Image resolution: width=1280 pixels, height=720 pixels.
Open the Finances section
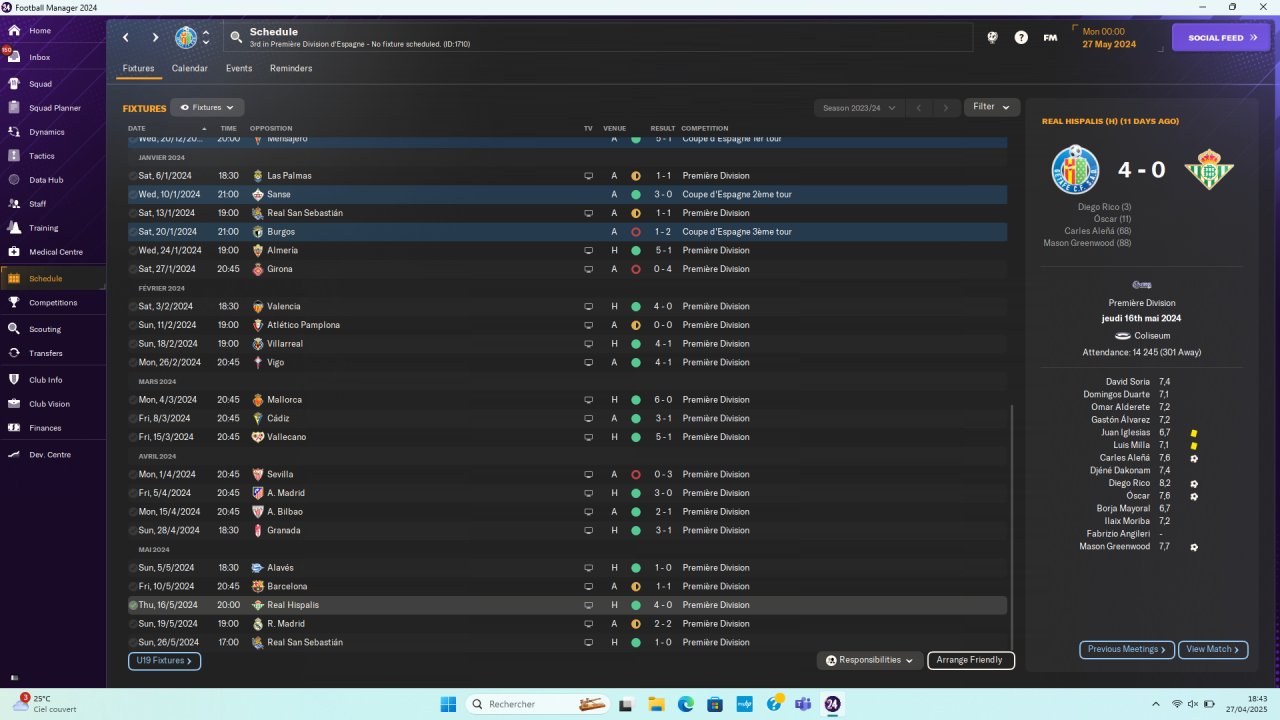click(45, 428)
